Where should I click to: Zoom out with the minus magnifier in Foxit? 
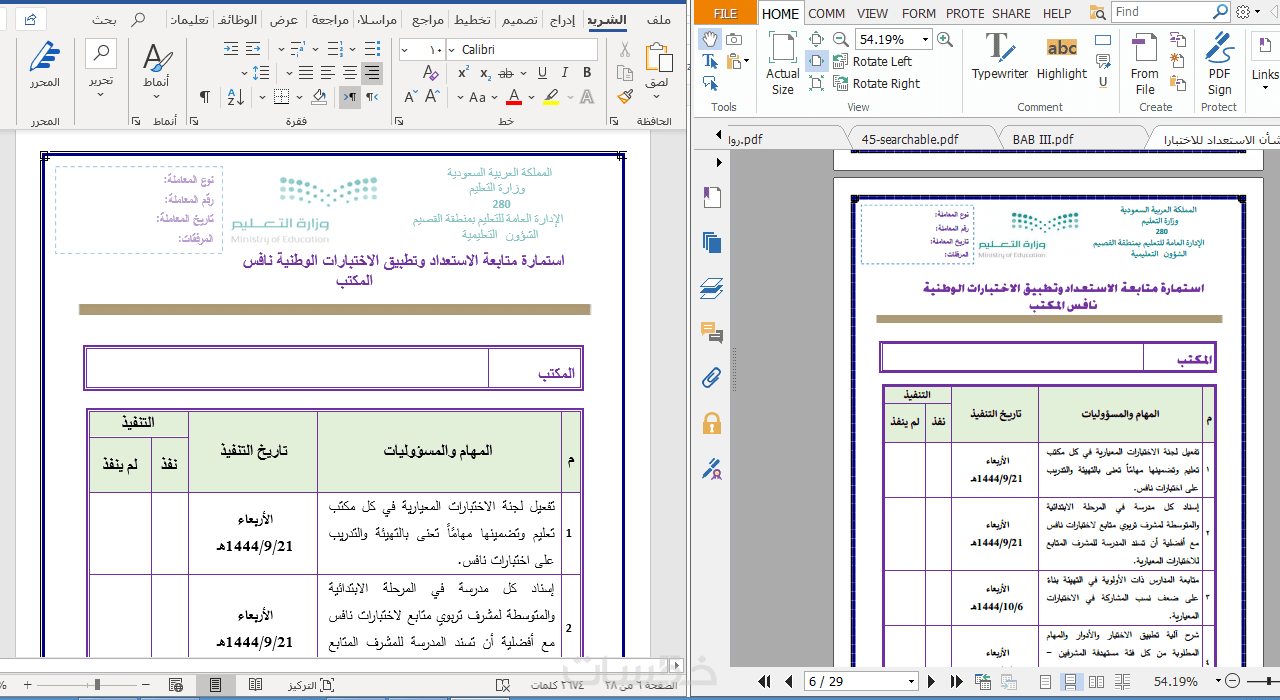point(842,40)
